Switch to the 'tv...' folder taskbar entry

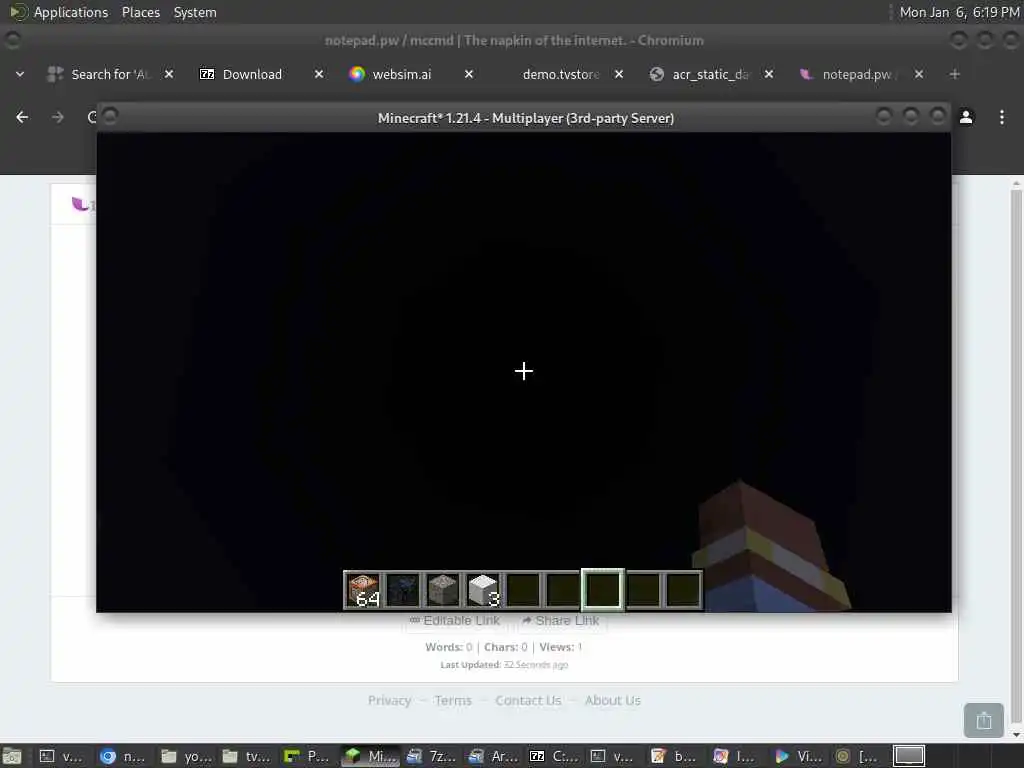(246, 756)
